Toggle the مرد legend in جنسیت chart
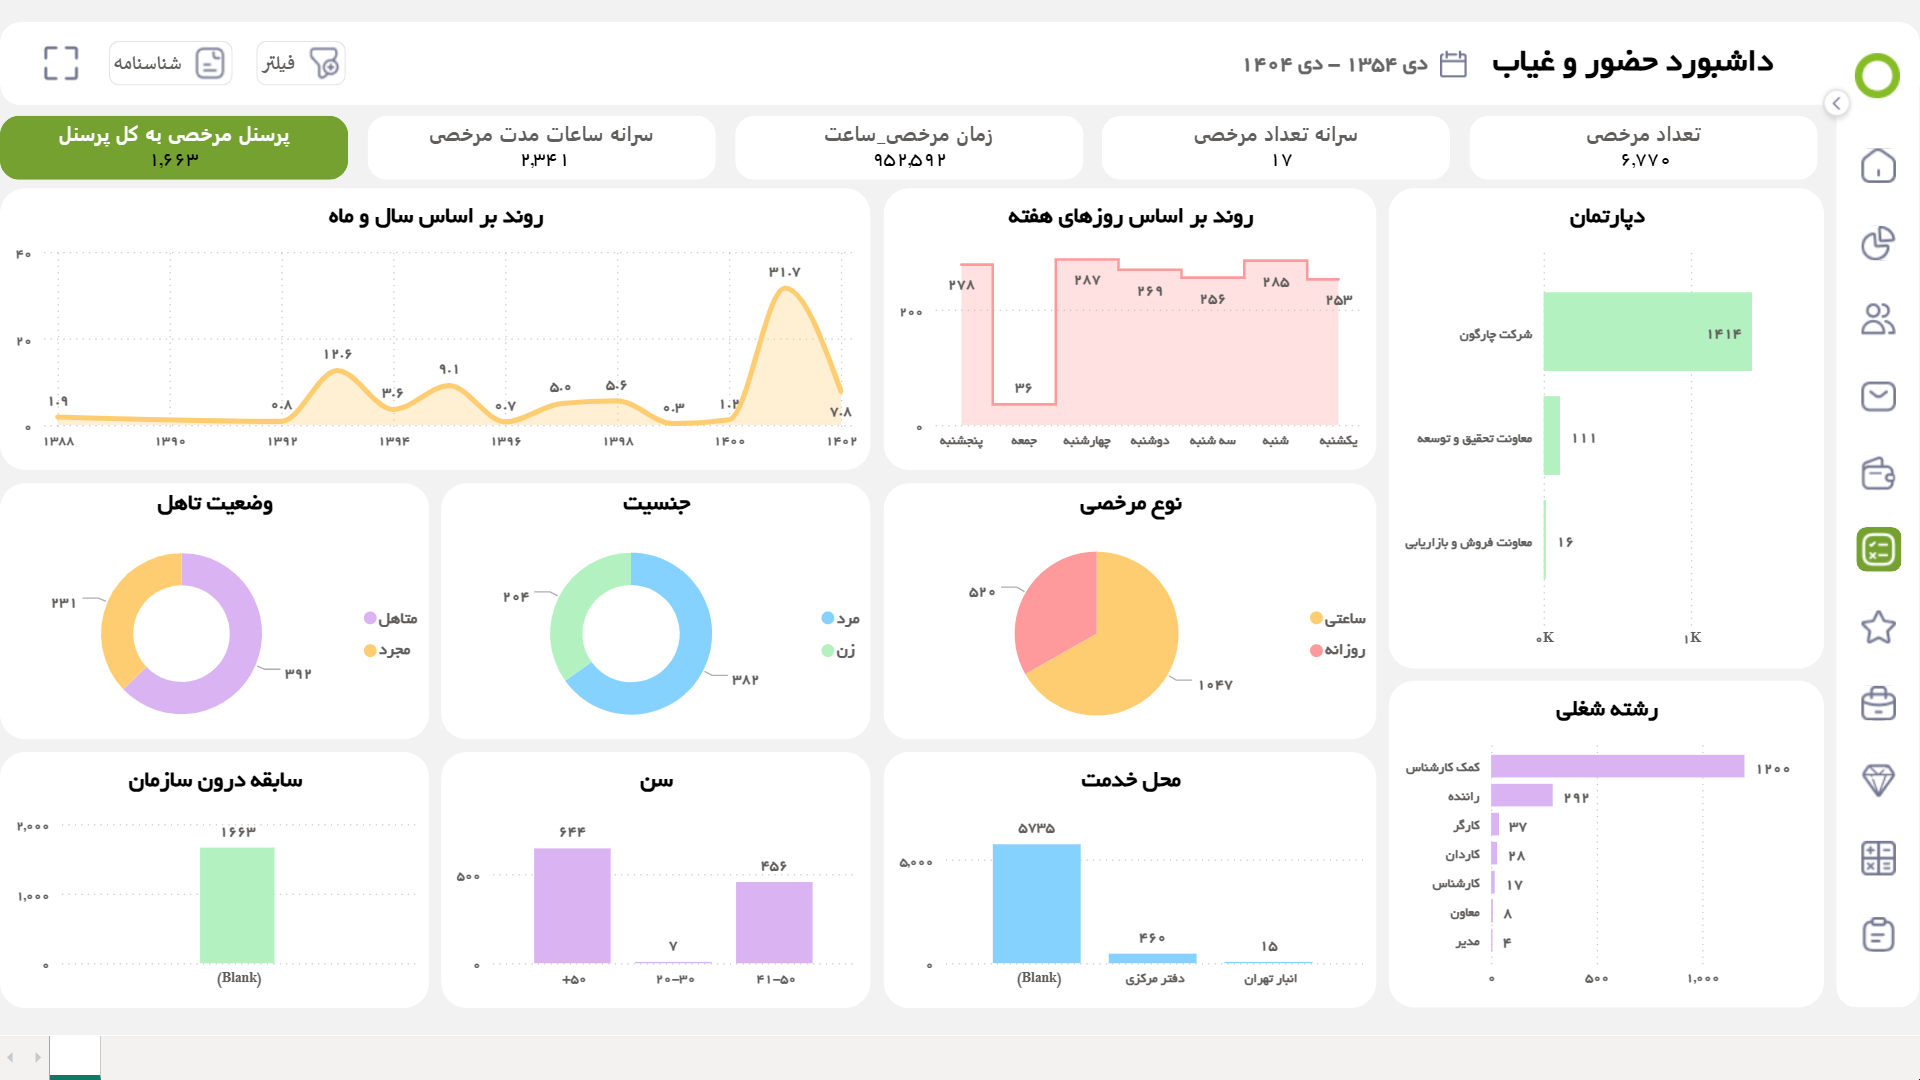This screenshot has height=1080, width=1920. click(841, 617)
